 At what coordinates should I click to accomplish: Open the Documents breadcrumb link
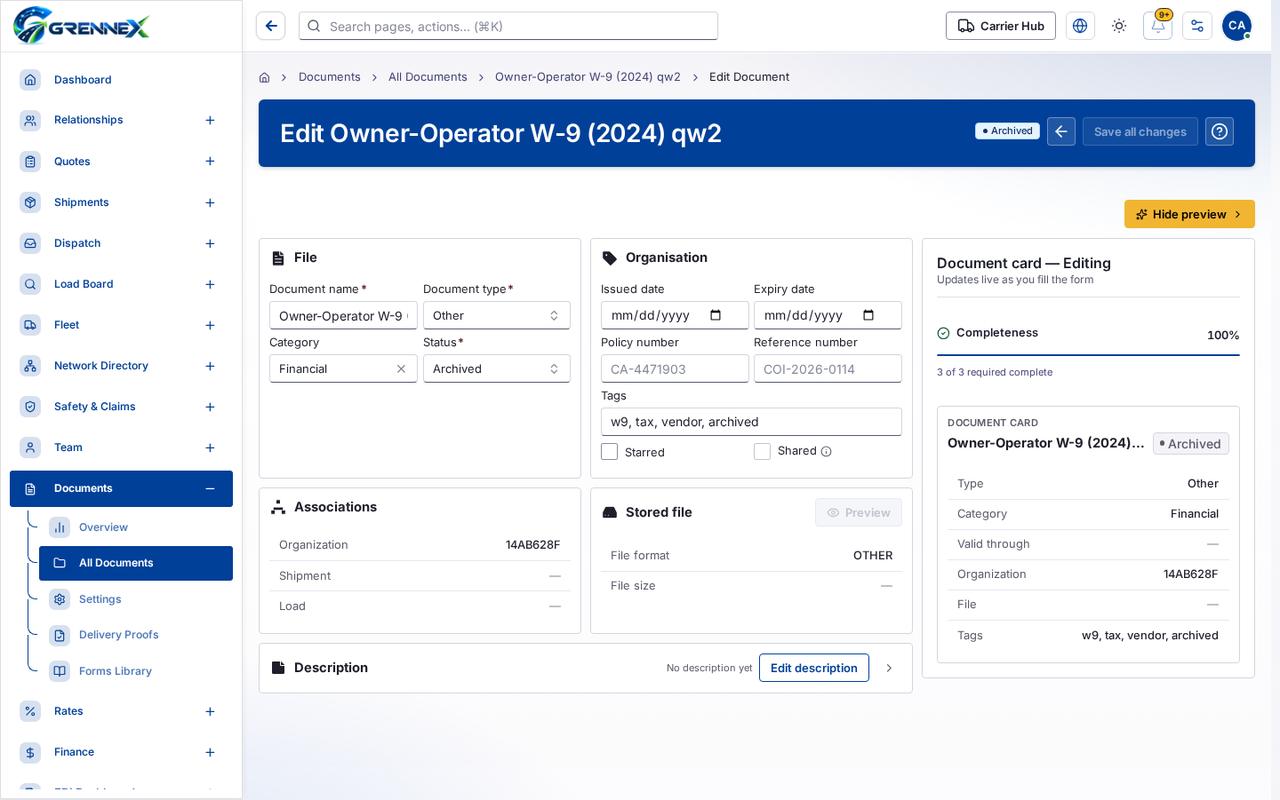click(x=329, y=77)
